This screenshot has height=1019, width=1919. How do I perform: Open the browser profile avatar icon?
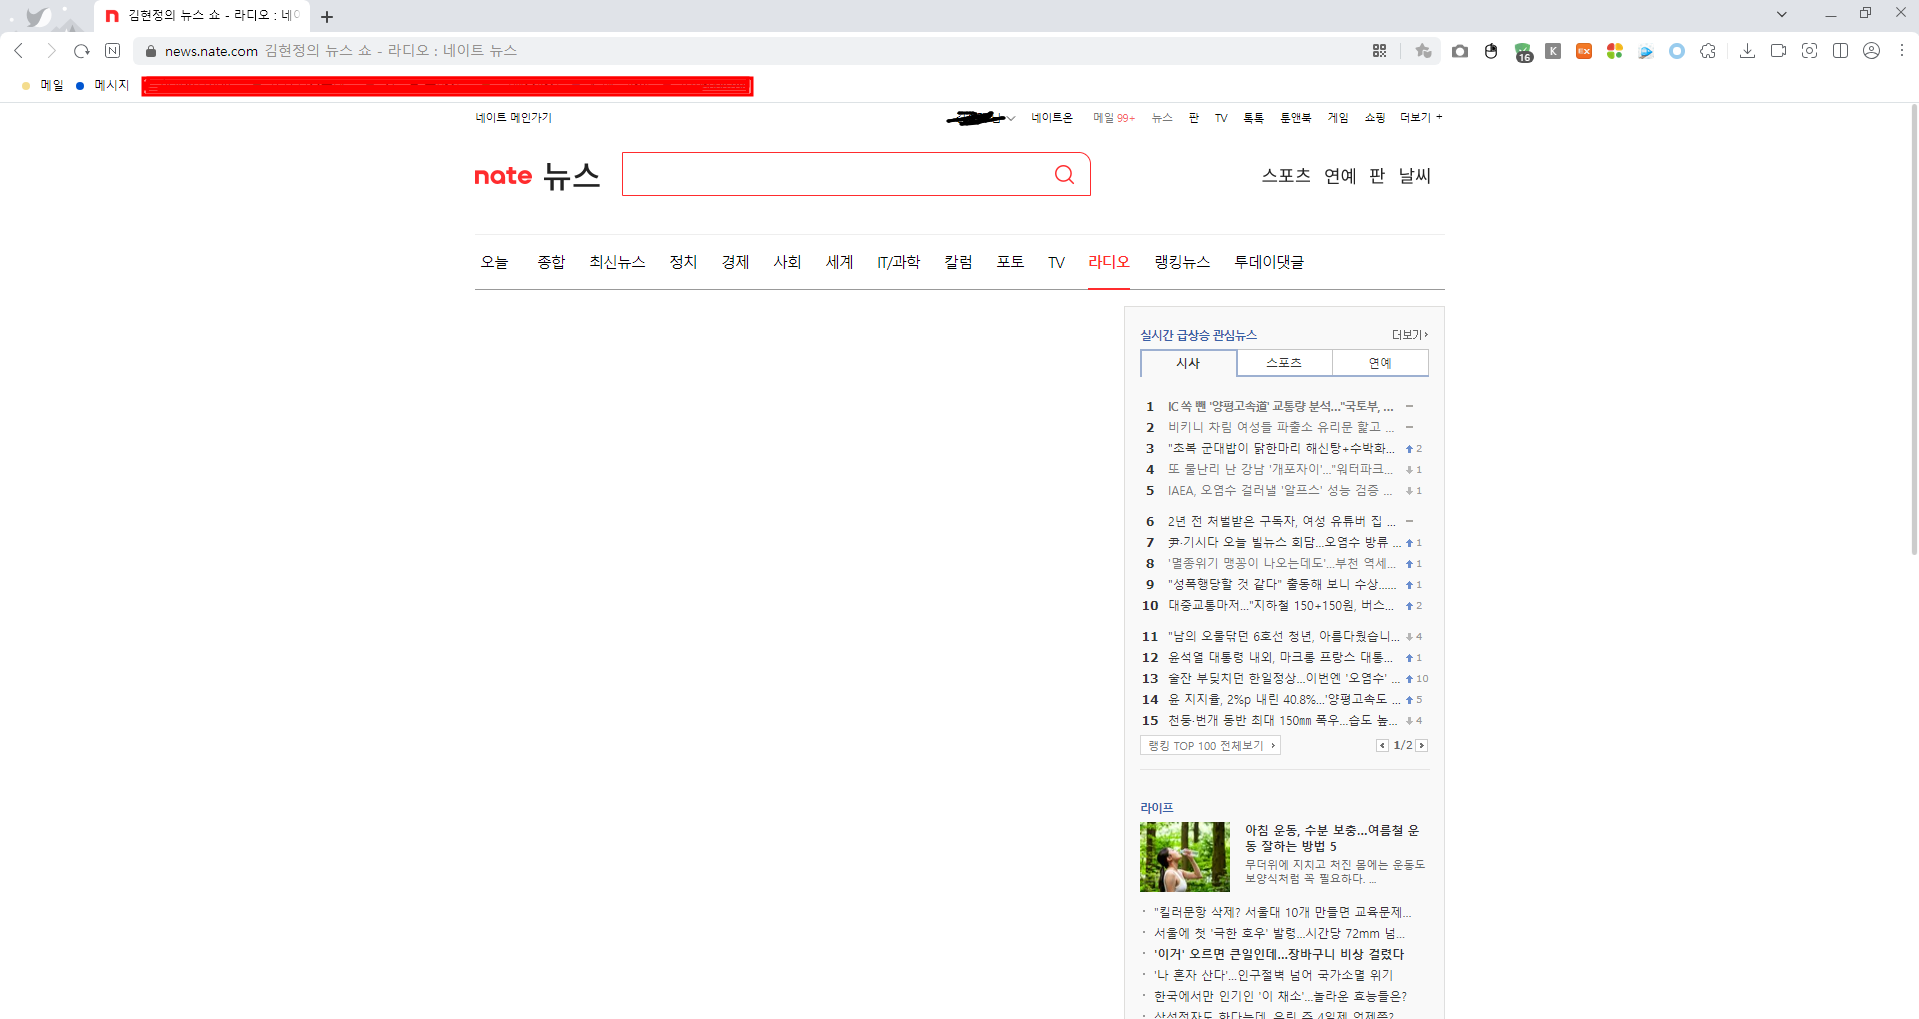coord(1871,51)
